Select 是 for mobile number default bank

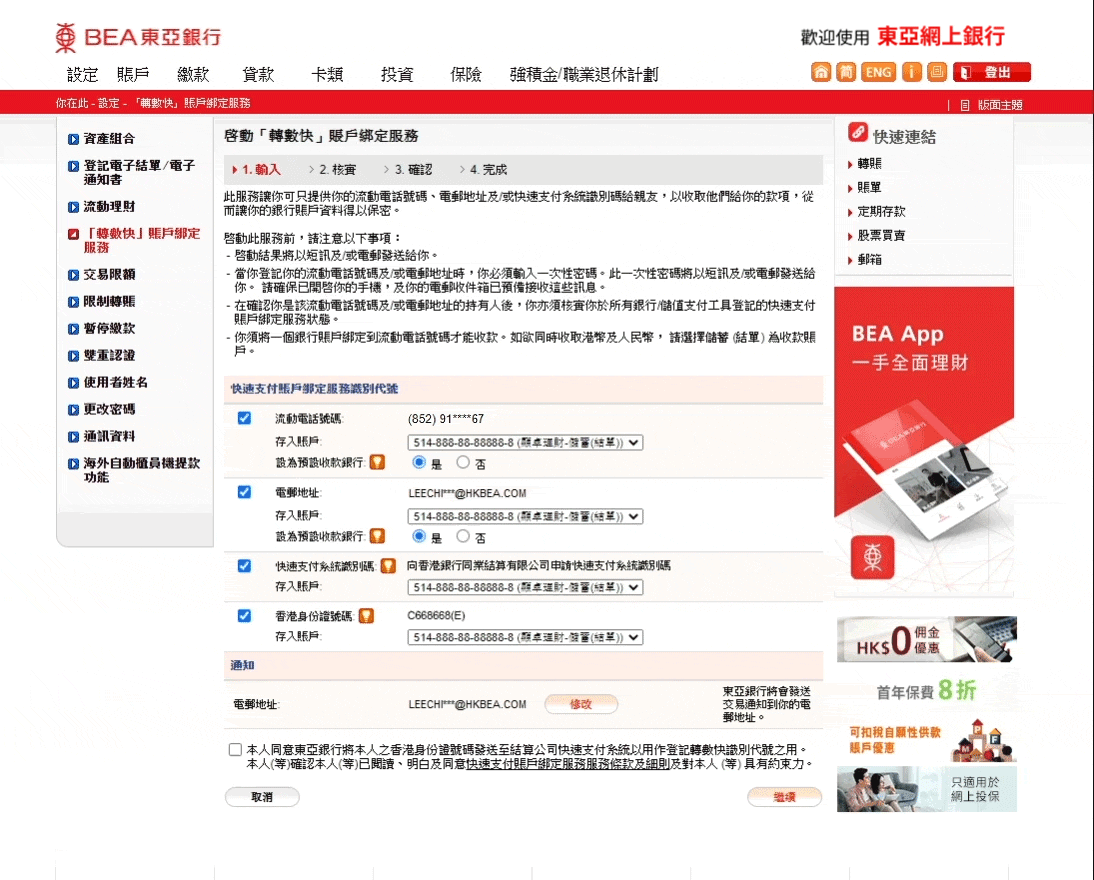[419, 462]
